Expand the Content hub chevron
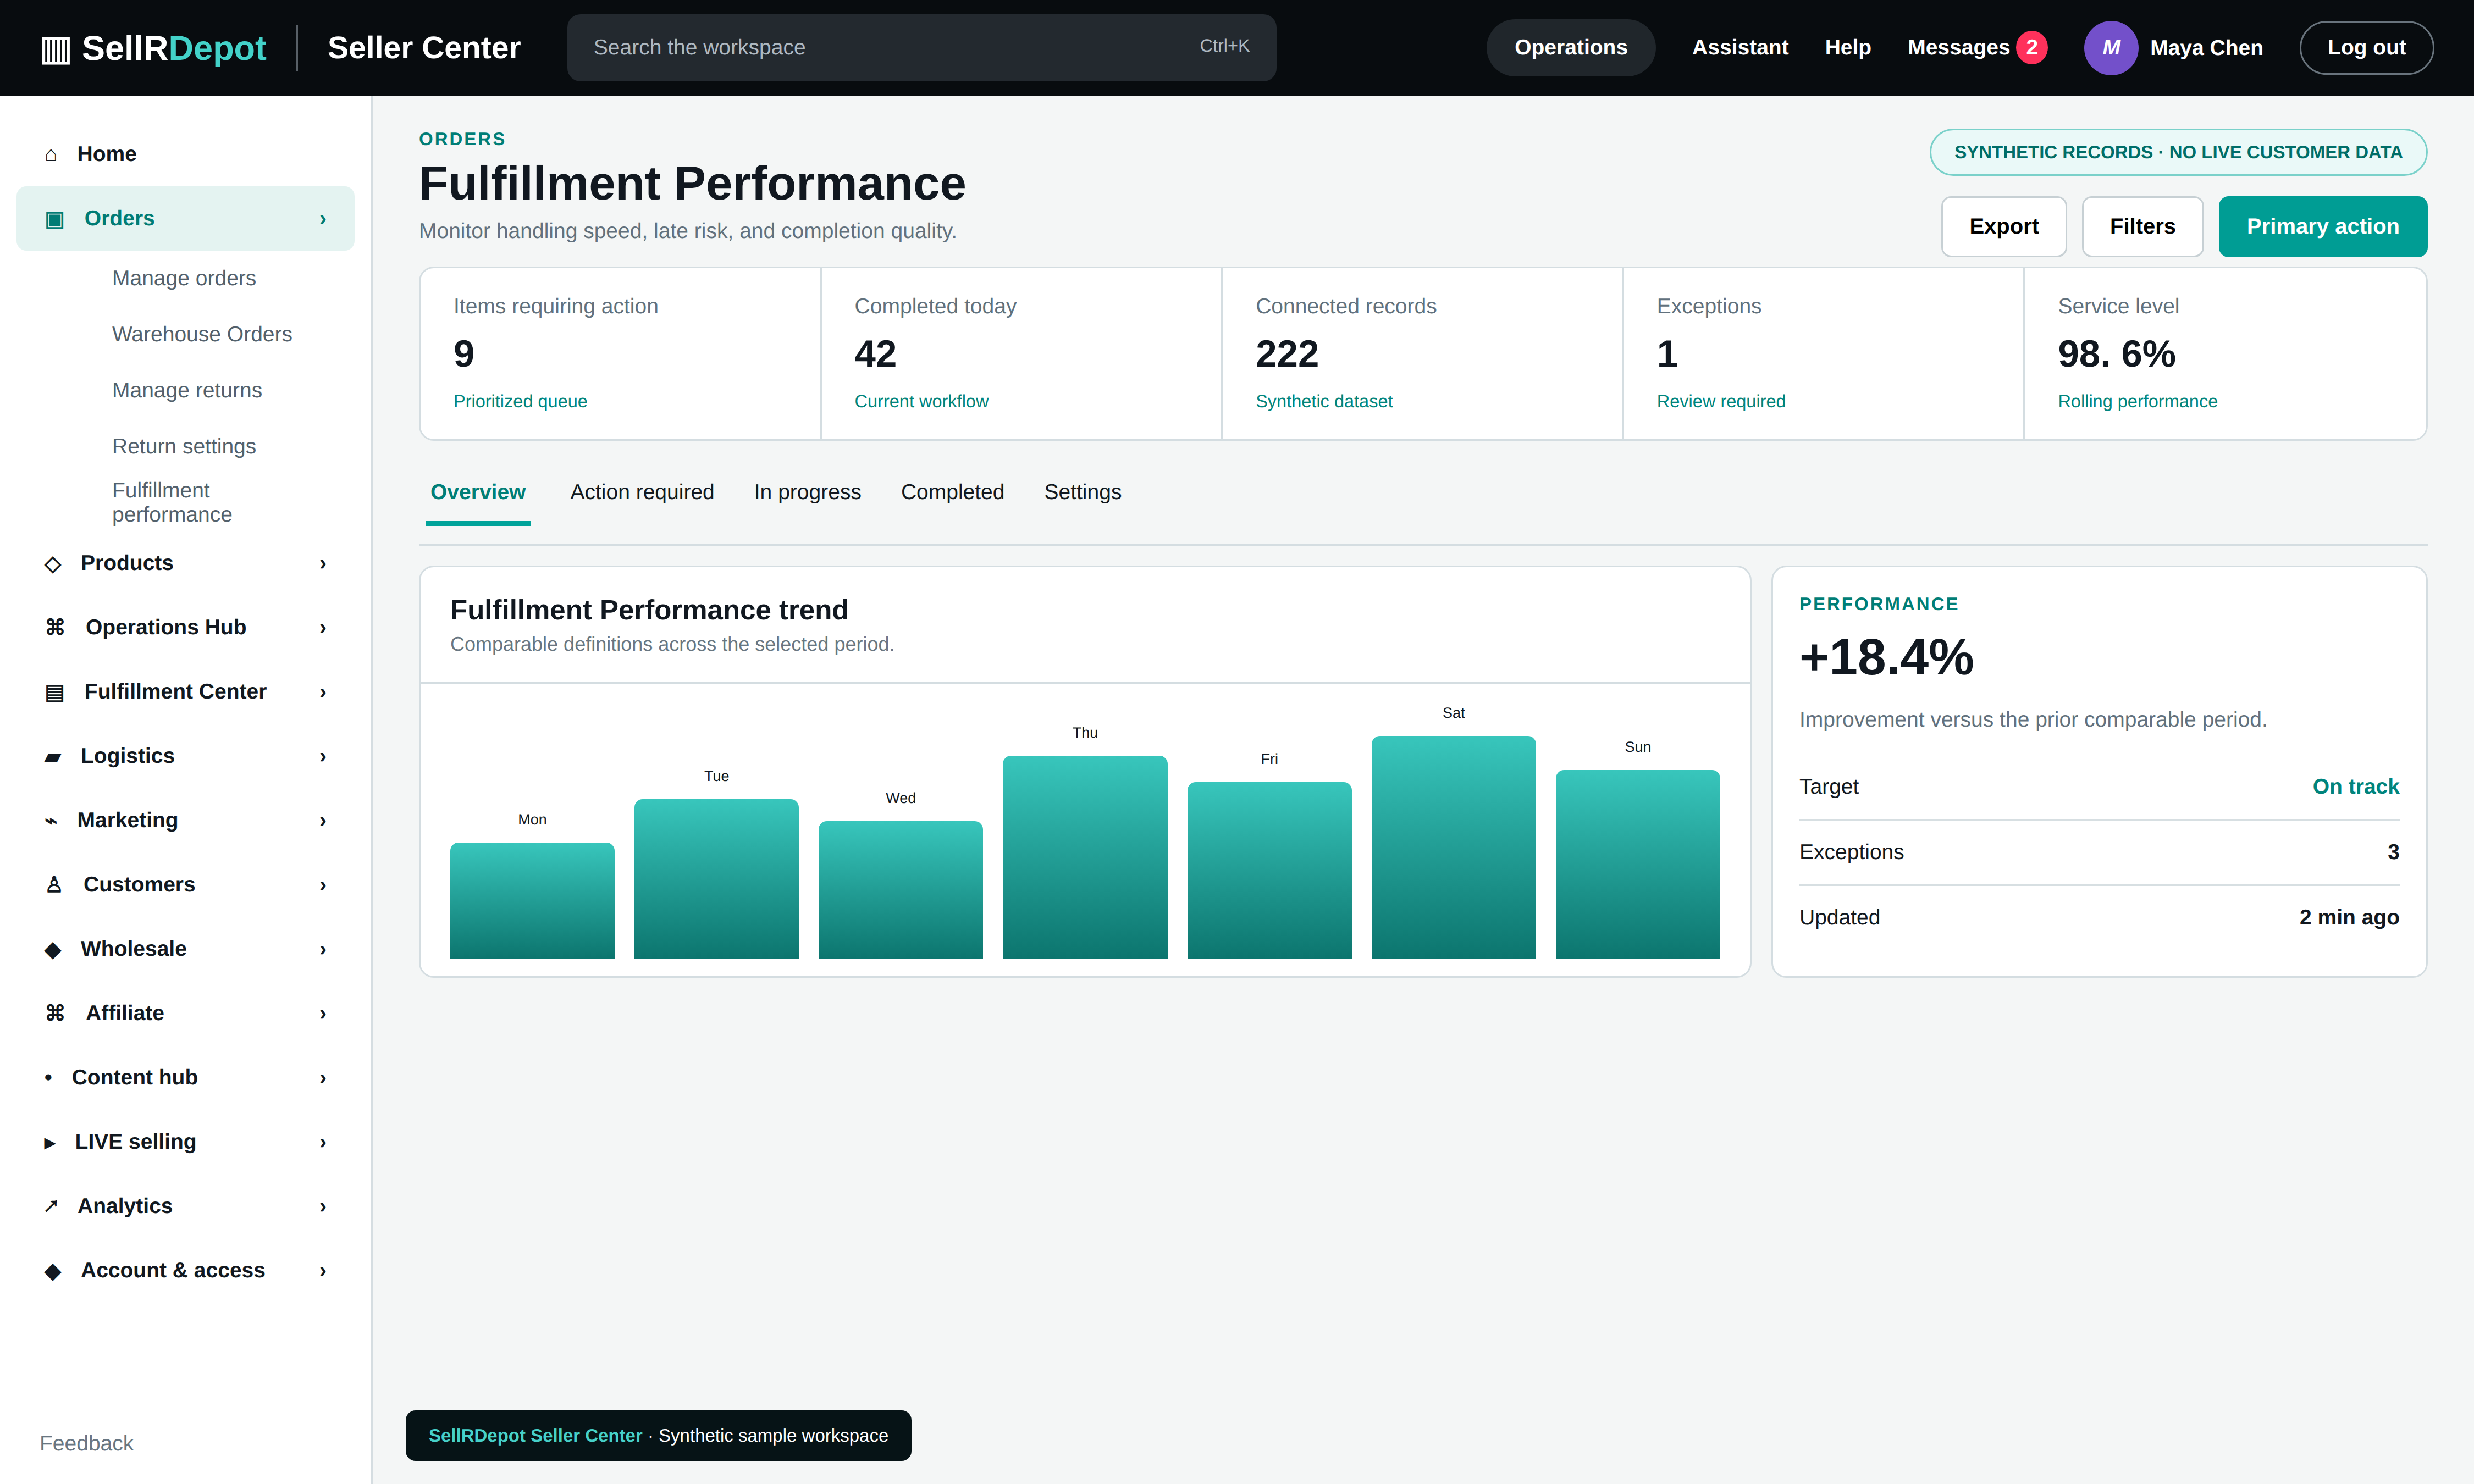This screenshot has width=2474, height=1484. click(323, 1078)
